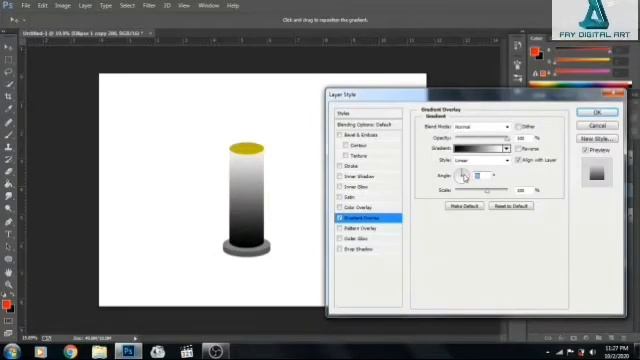Screen dimensions: 640x360
Task: Select the Quick Selection wand tool
Action: [x=8, y=84]
